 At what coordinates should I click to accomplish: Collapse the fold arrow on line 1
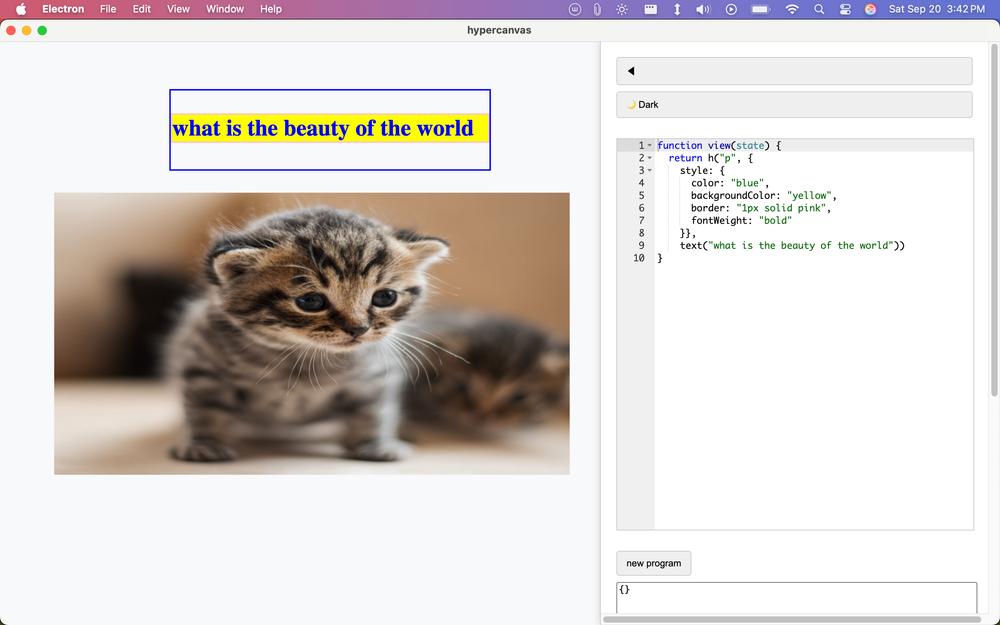coord(649,146)
